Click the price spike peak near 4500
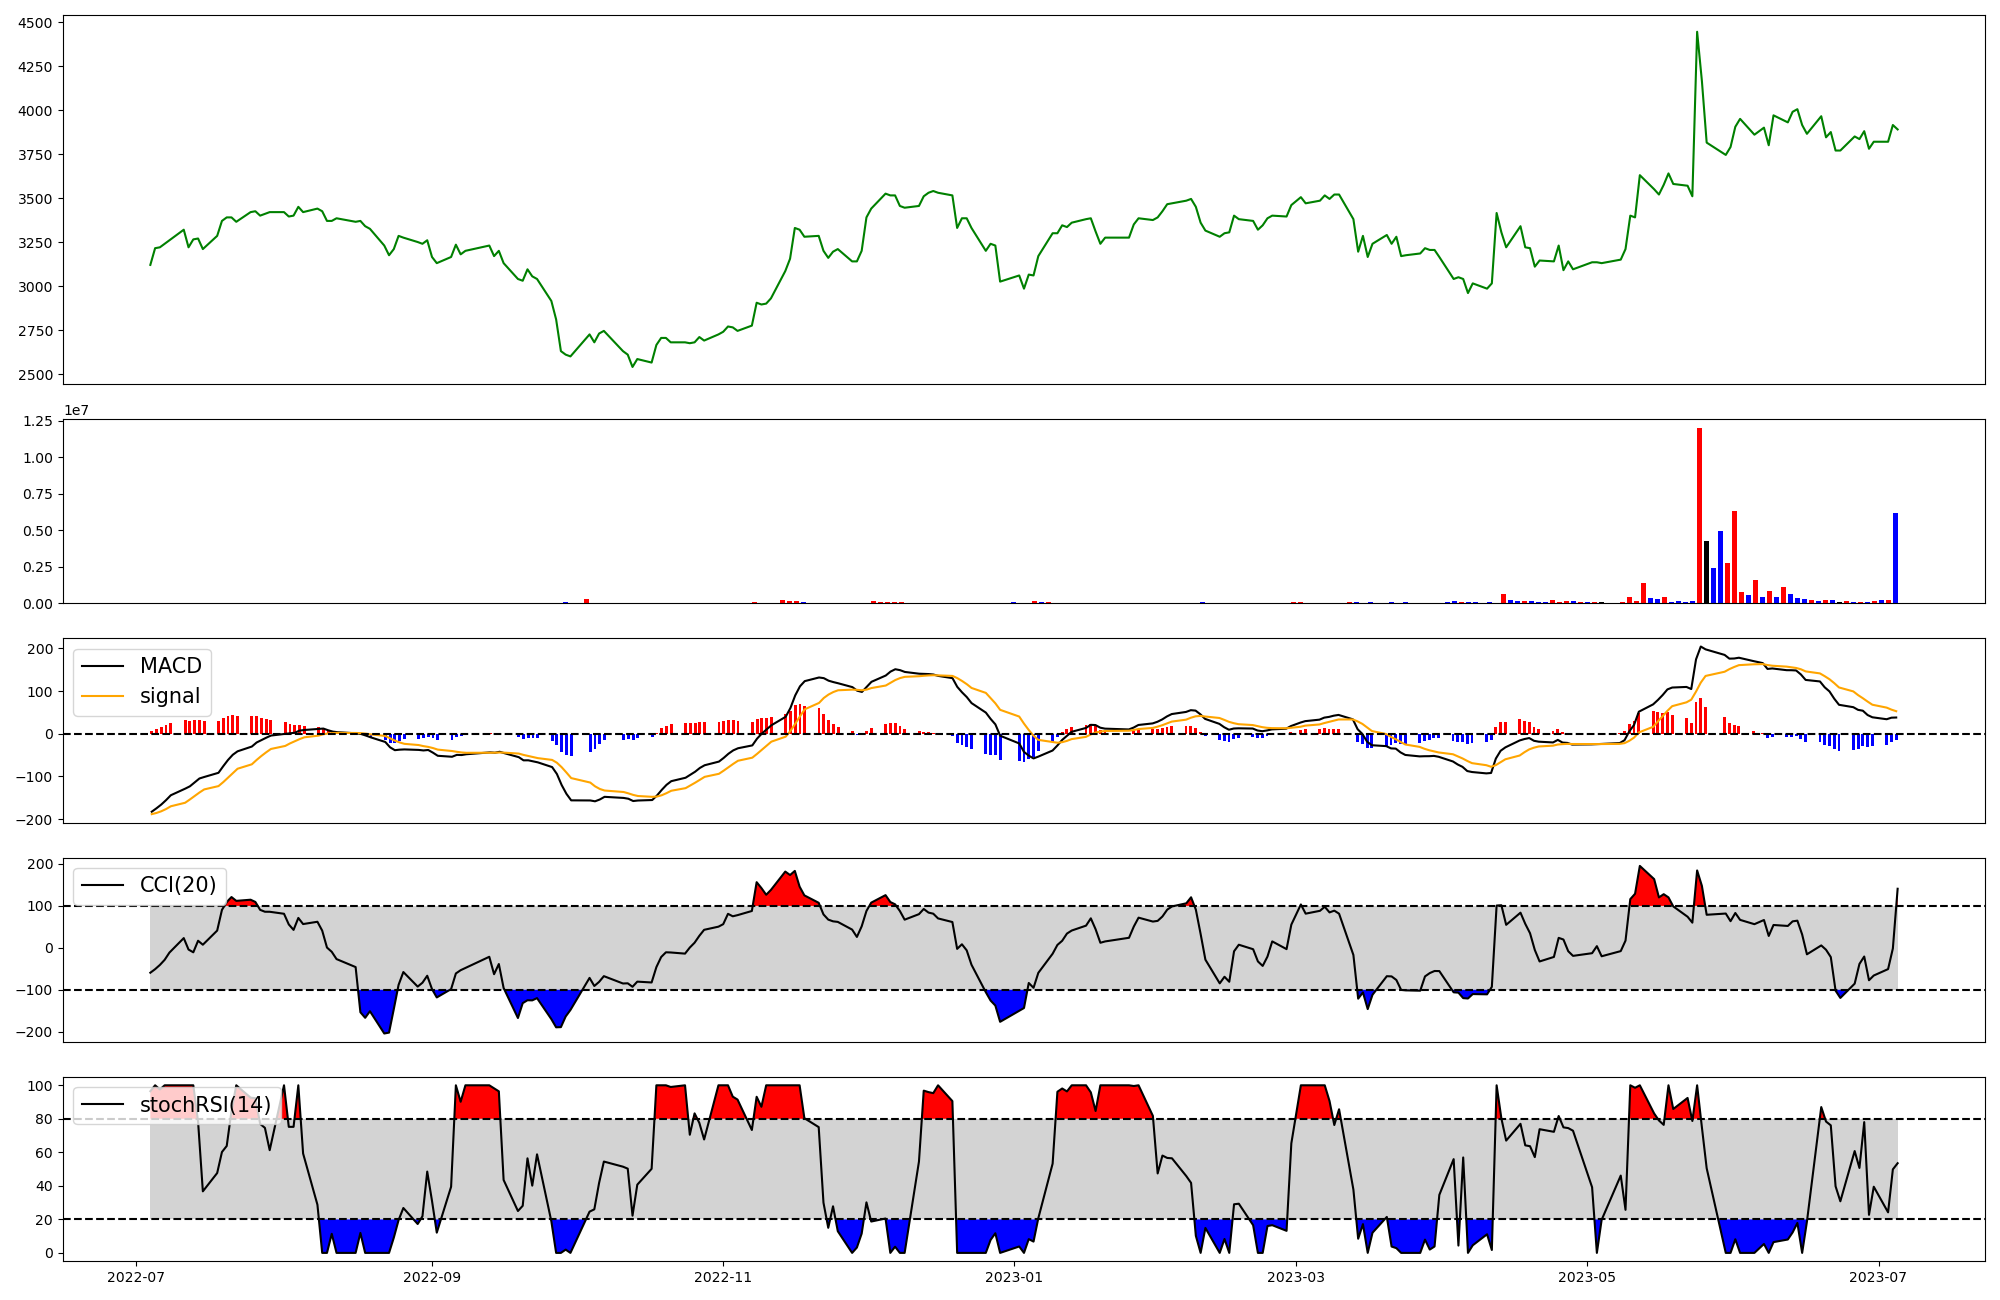This screenshot has height=1300, width=2000. pyautogui.click(x=1697, y=33)
